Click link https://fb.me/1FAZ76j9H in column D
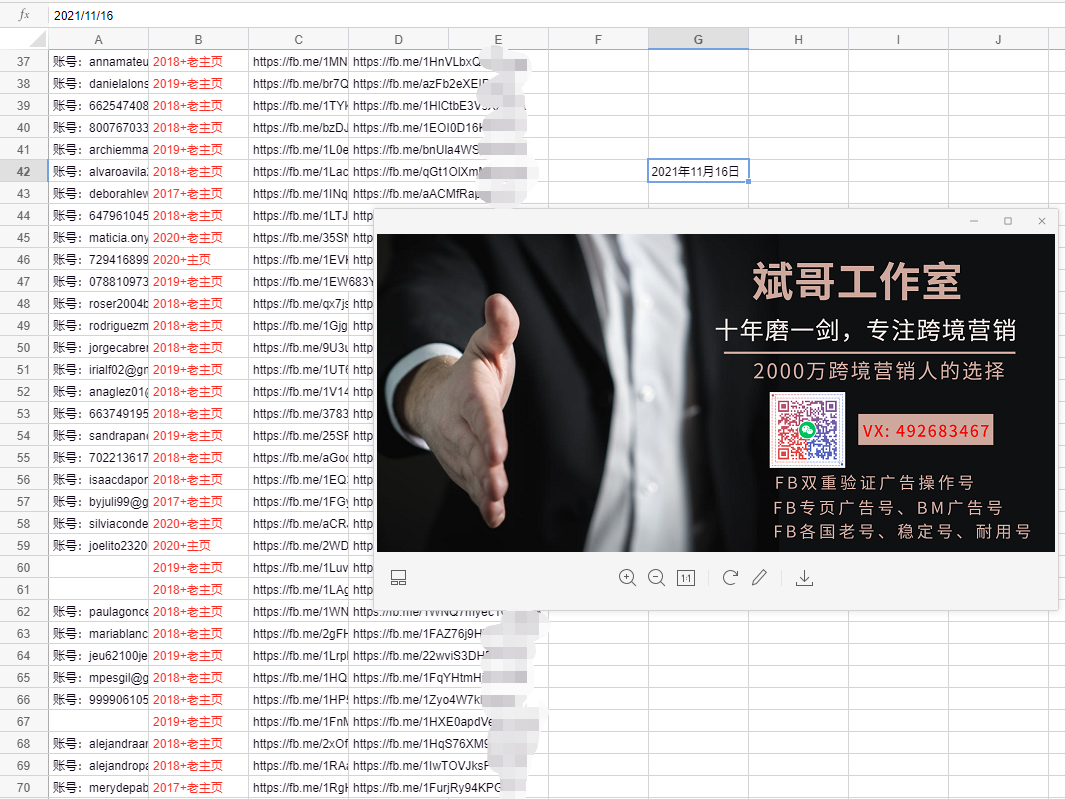The width and height of the screenshot is (1065, 799). click(x=417, y=633)
